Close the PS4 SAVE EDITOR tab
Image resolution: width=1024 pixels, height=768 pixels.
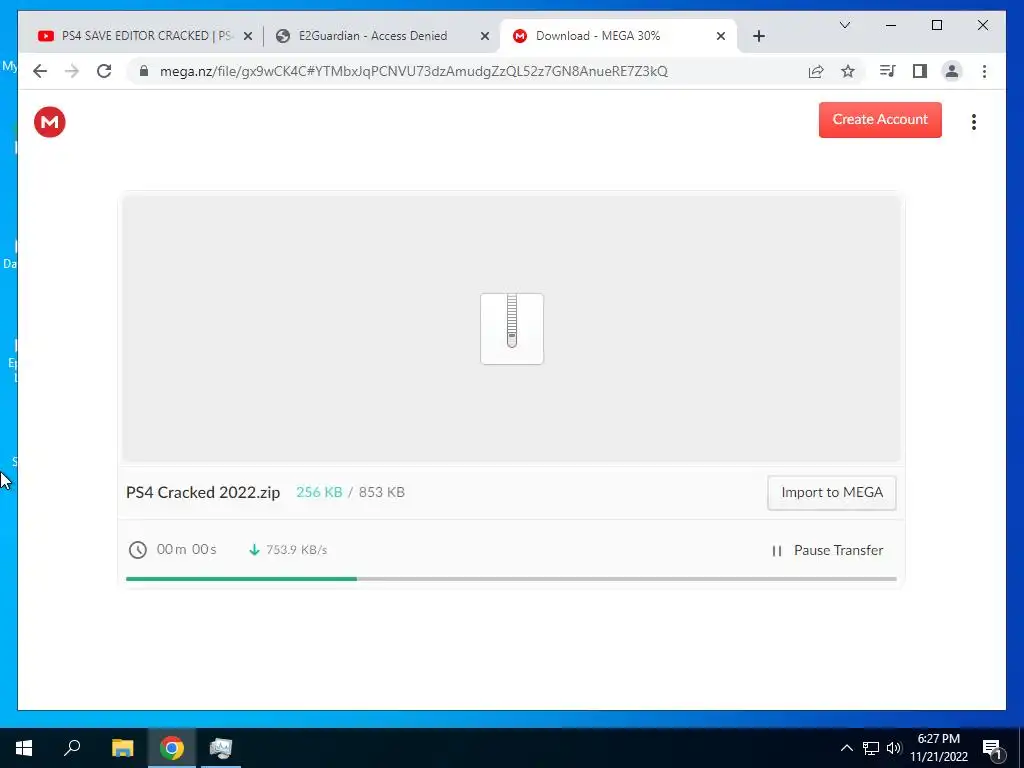[x=248, y=37]
